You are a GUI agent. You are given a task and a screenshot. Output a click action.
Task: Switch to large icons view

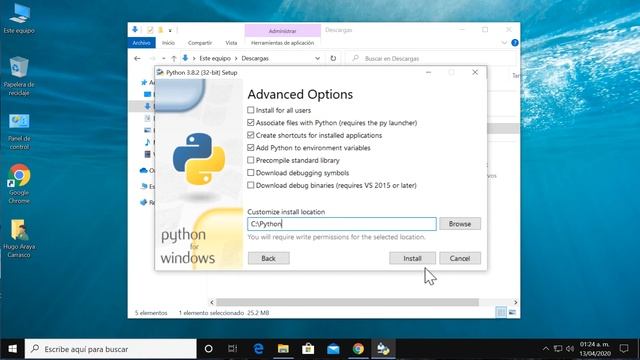tap(512, 313)
